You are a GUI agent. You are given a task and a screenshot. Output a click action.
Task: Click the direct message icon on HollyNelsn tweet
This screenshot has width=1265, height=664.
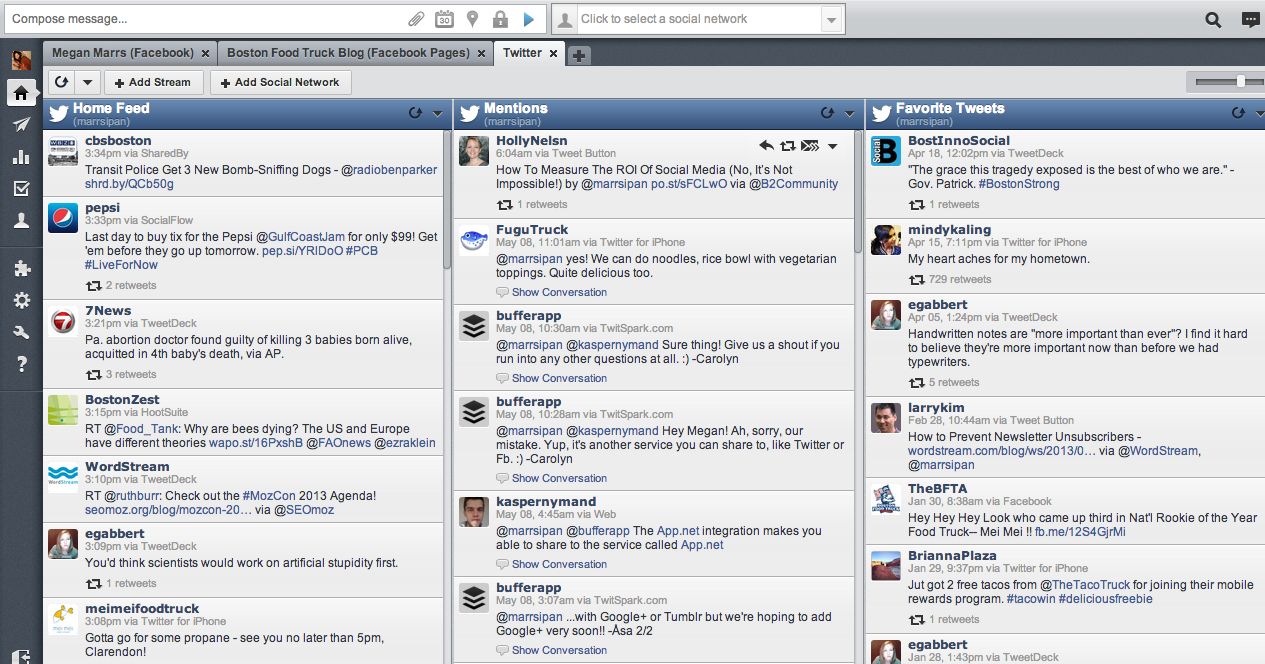click(810, 146)
